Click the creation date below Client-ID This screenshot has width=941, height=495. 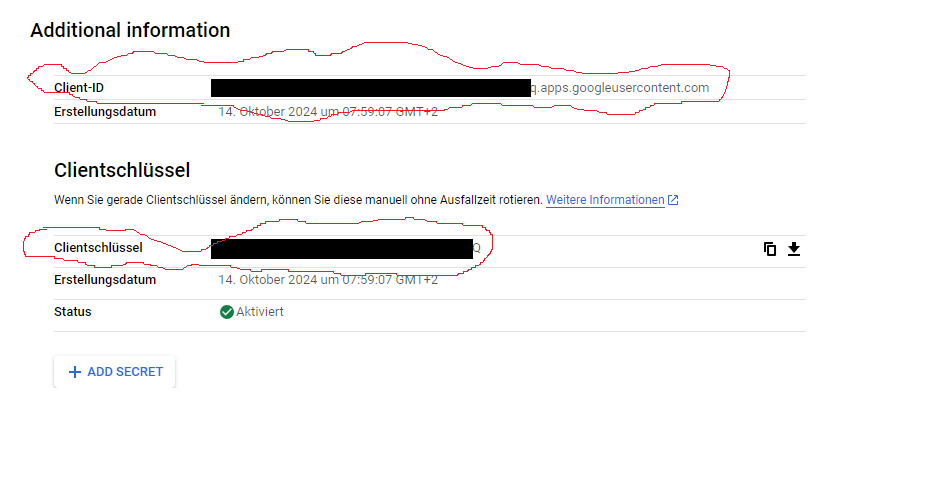328,112
